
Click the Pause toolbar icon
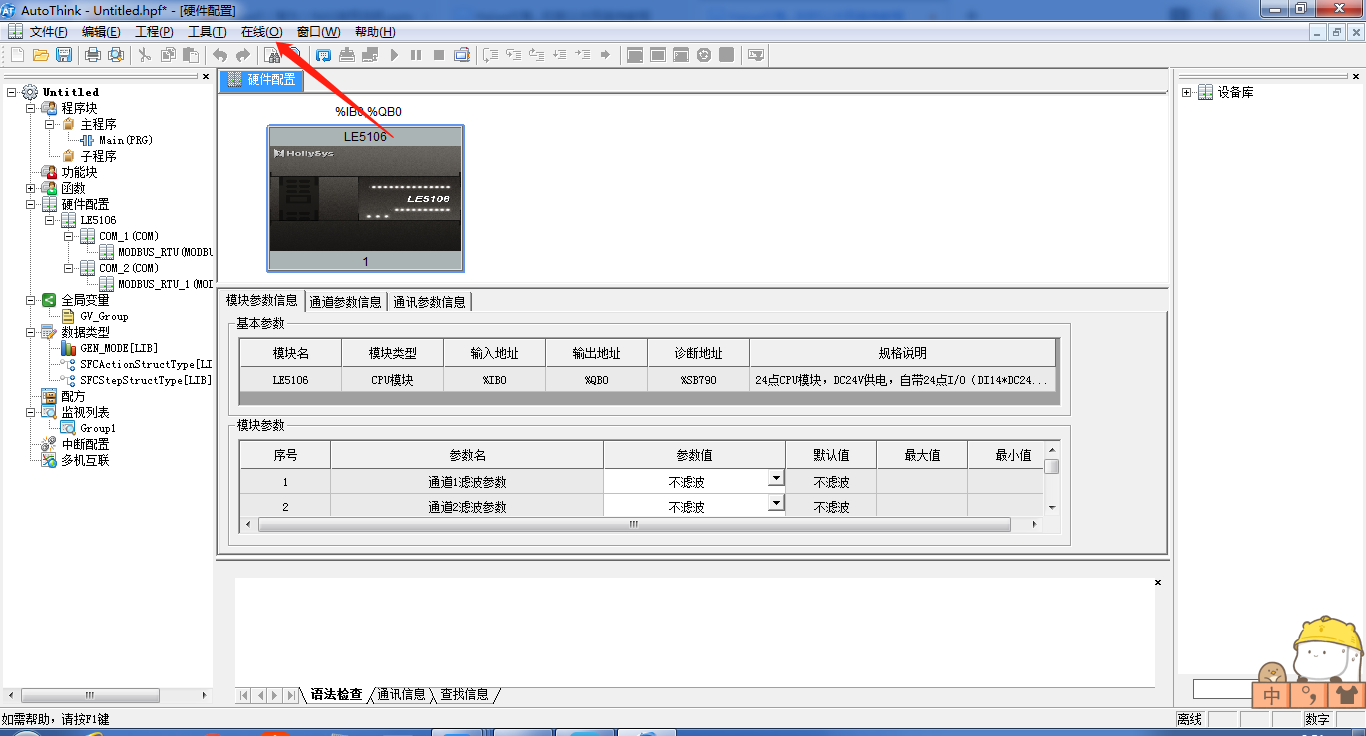click(416, 55)
